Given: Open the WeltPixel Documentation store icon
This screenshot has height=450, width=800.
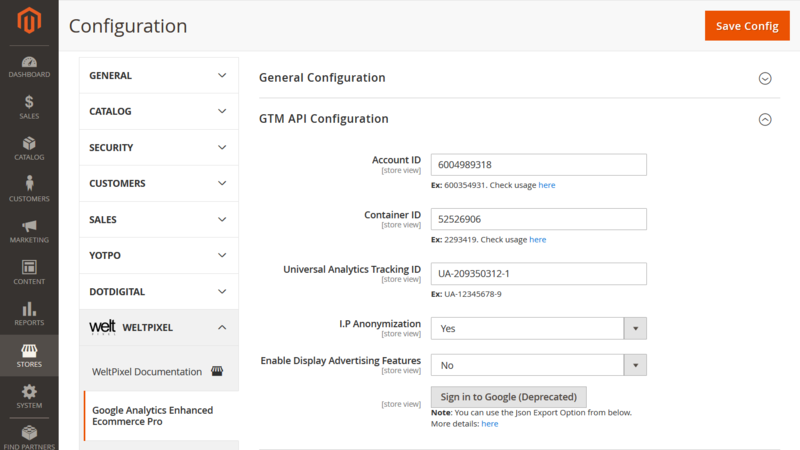Looking at the screenshot, I should pyautogui.click(x=217, y=371).
